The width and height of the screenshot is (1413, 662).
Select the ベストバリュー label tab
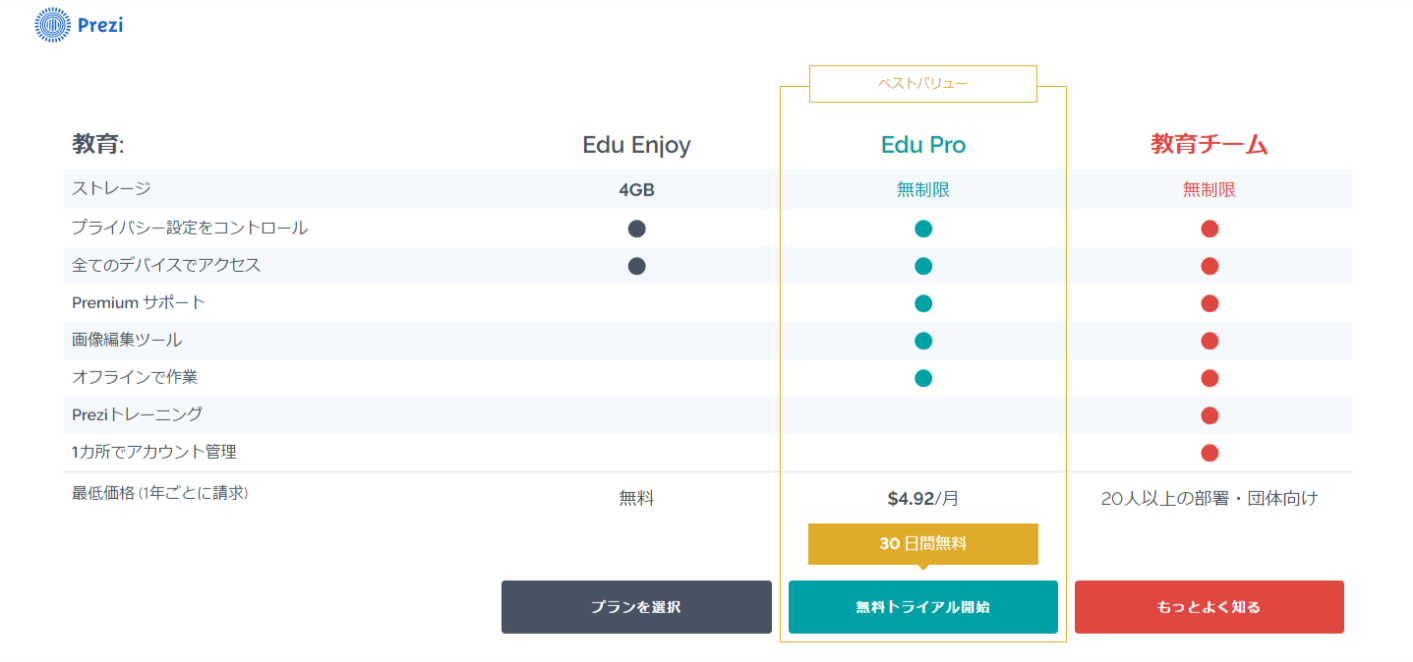923,84
